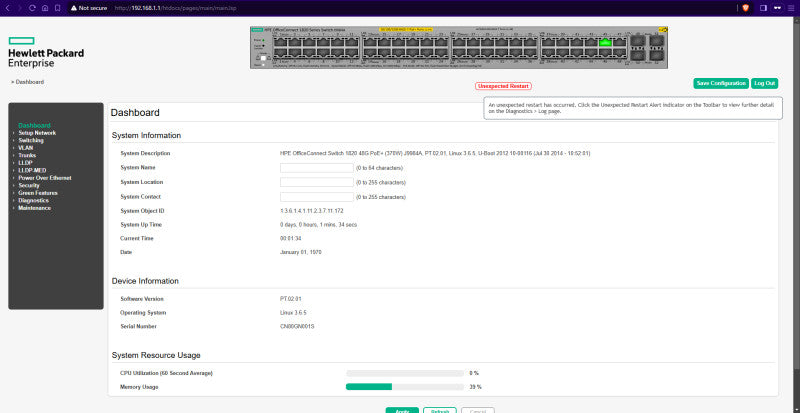Screen dimensions: 800x413
Task: Click the System Resource Usage heading
Action: 156,355
